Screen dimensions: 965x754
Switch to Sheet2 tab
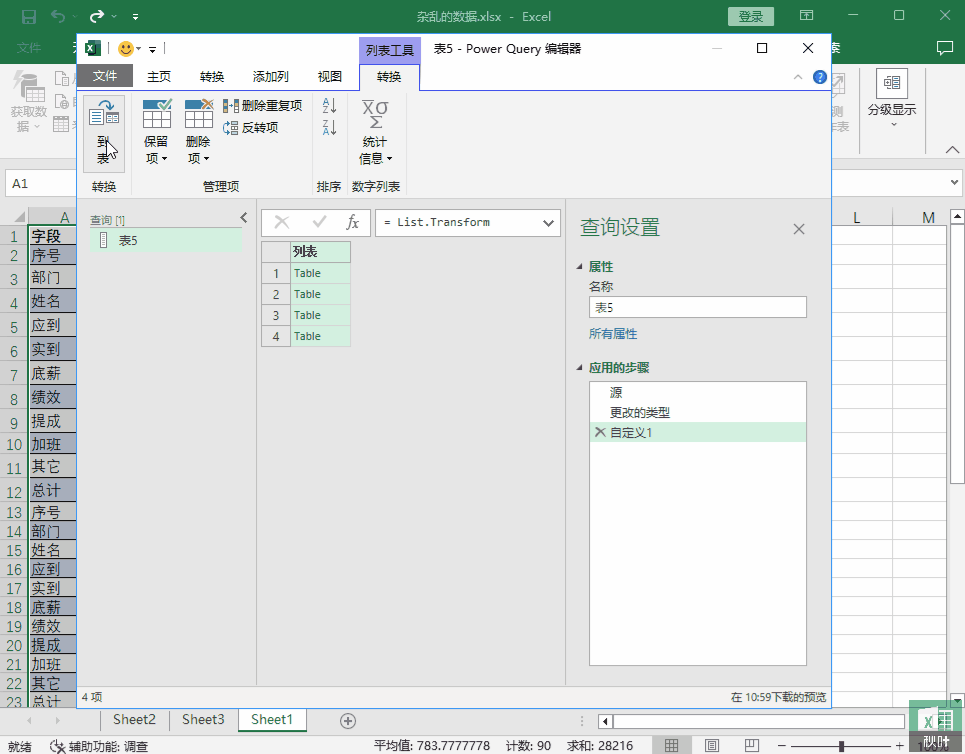tap(134, 720)
